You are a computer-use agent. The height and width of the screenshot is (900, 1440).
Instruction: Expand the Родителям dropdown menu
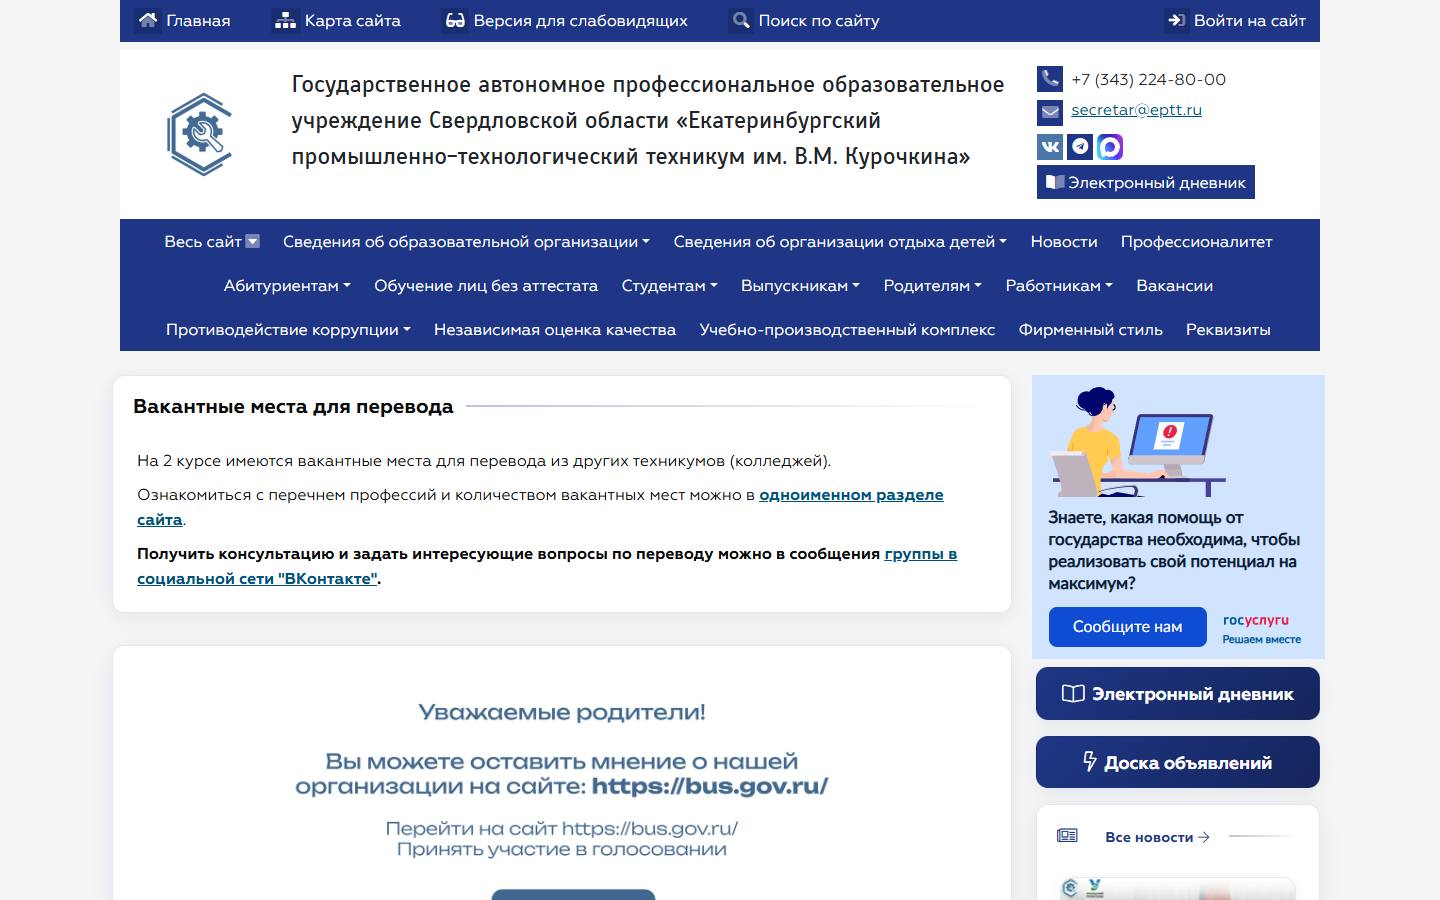point(932,286)
